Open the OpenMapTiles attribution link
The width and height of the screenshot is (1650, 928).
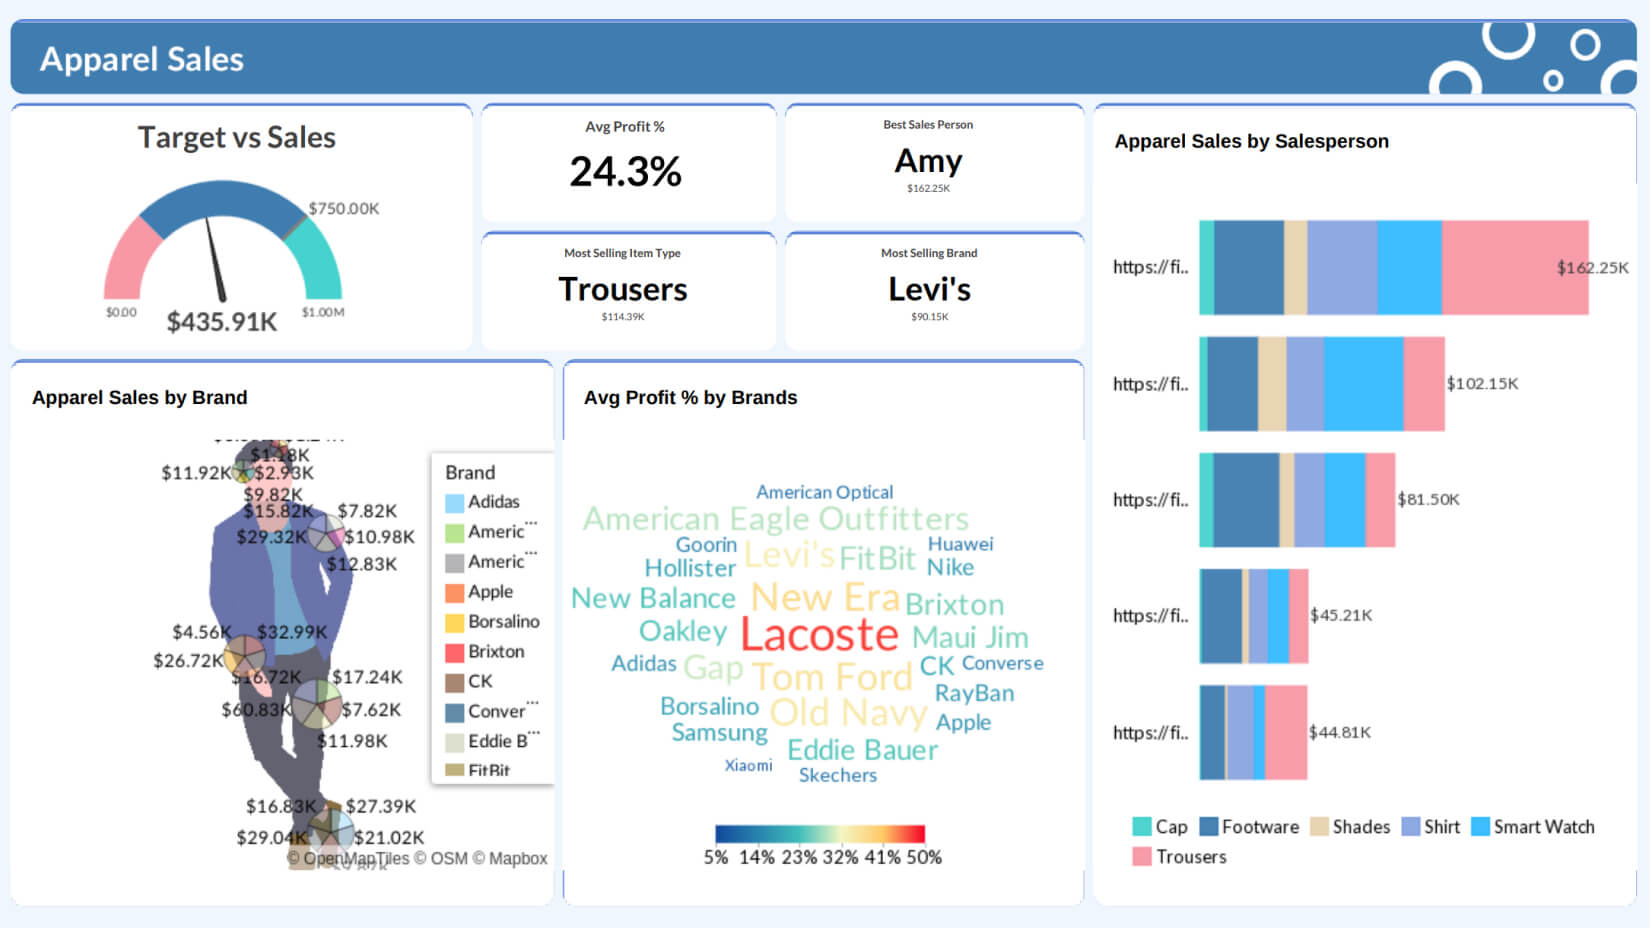(x=348, y=859)
